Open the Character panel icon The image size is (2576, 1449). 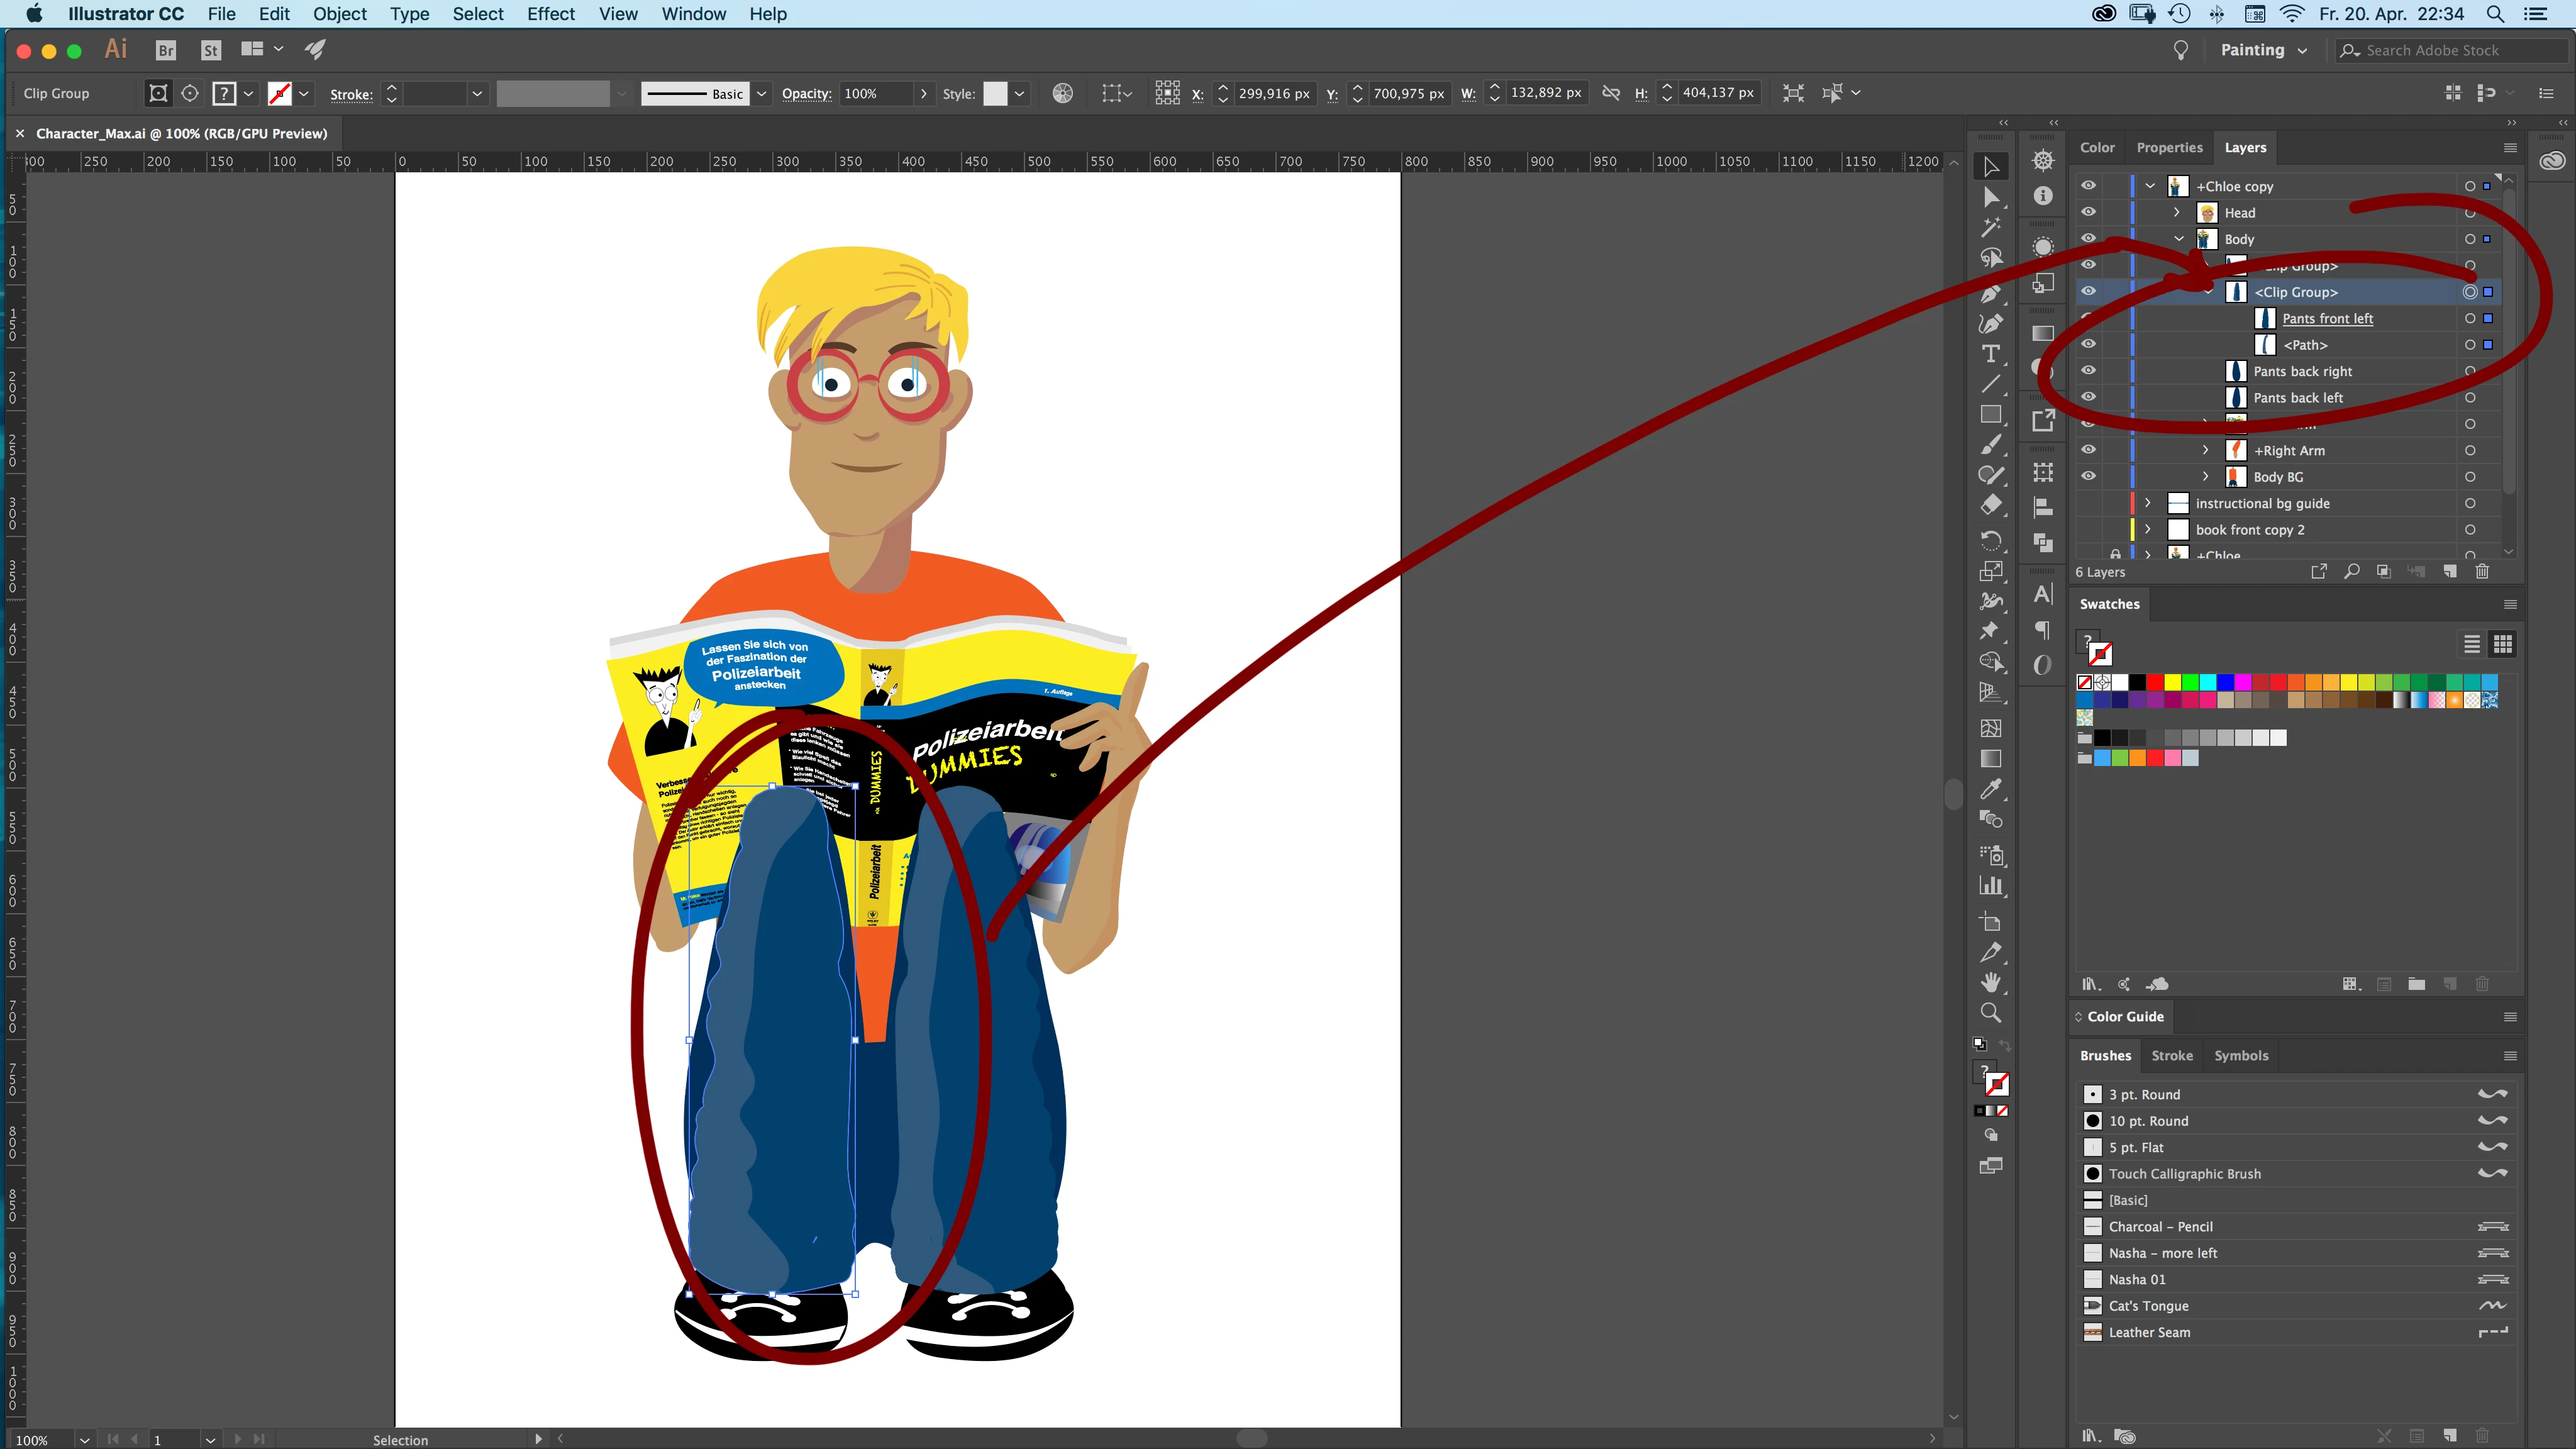coord(2043,595)
